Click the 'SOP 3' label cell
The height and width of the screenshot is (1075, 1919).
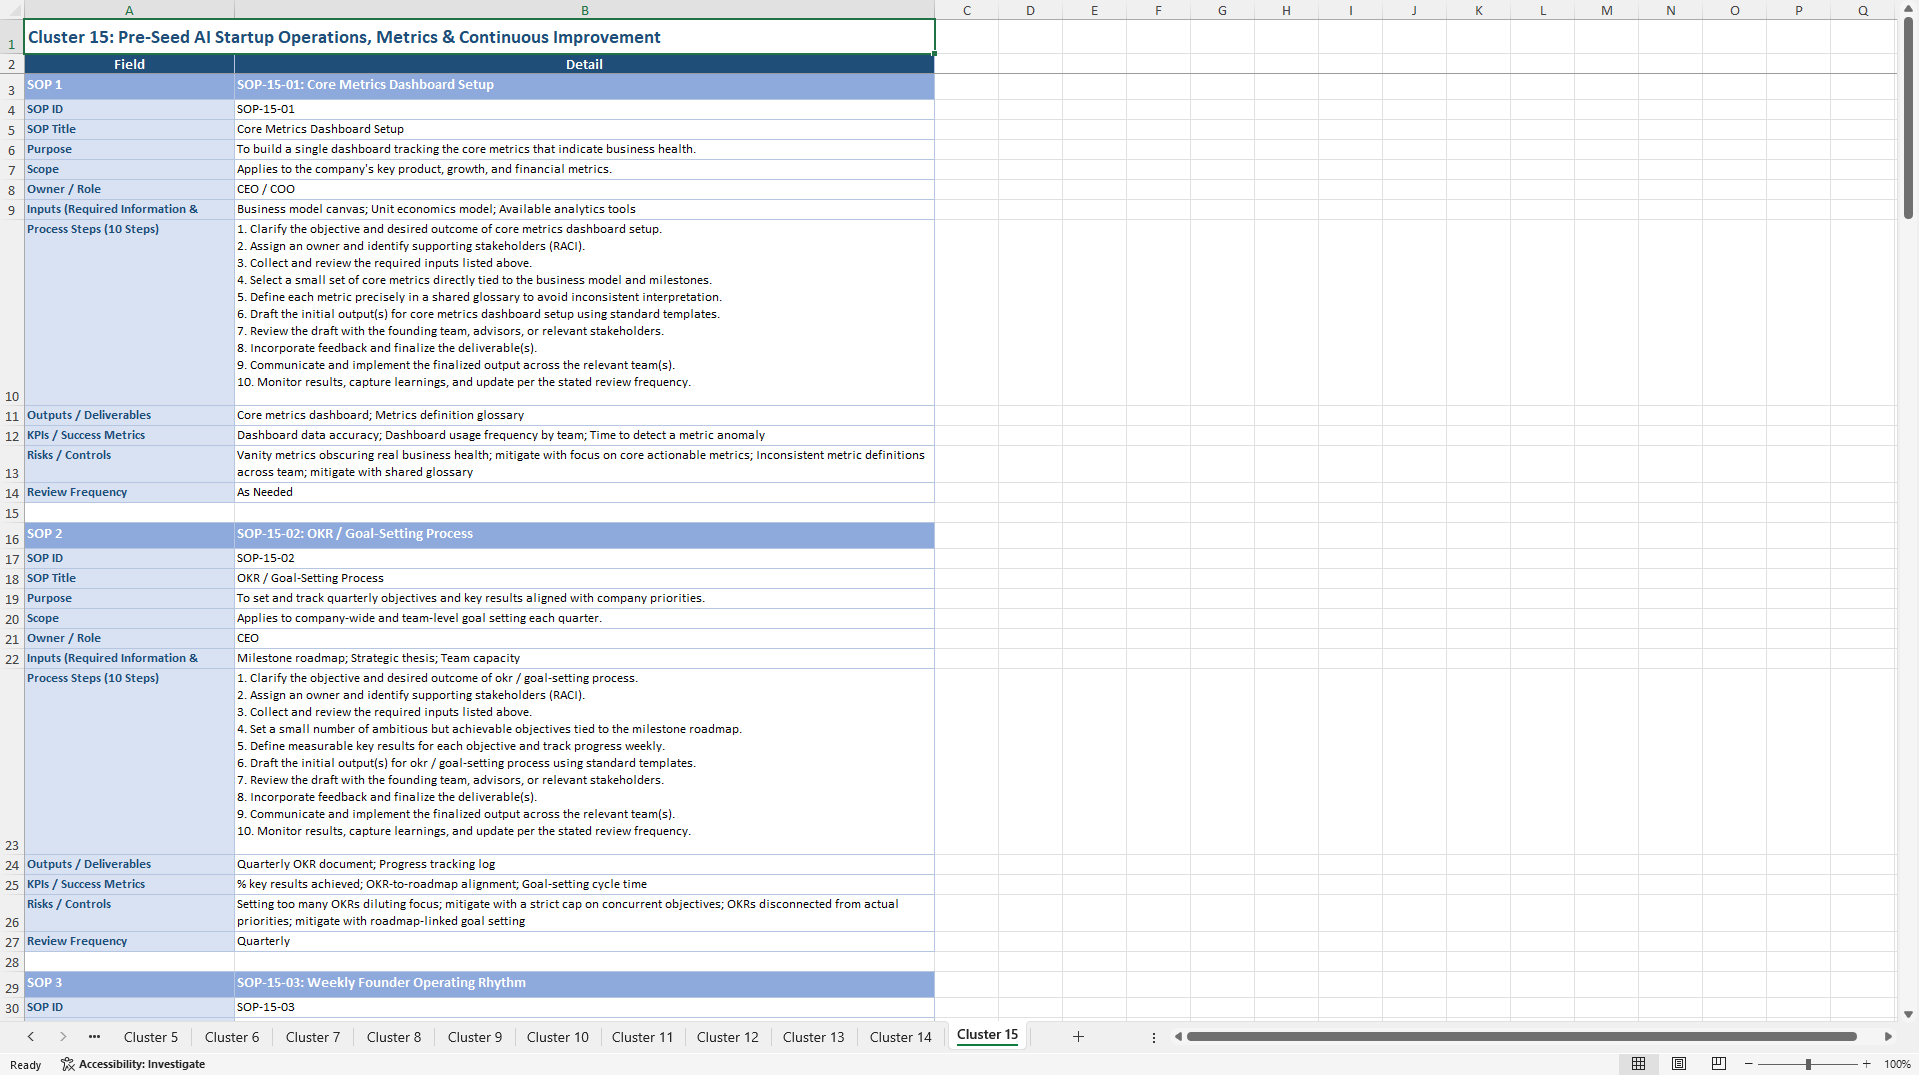point(129,984)
